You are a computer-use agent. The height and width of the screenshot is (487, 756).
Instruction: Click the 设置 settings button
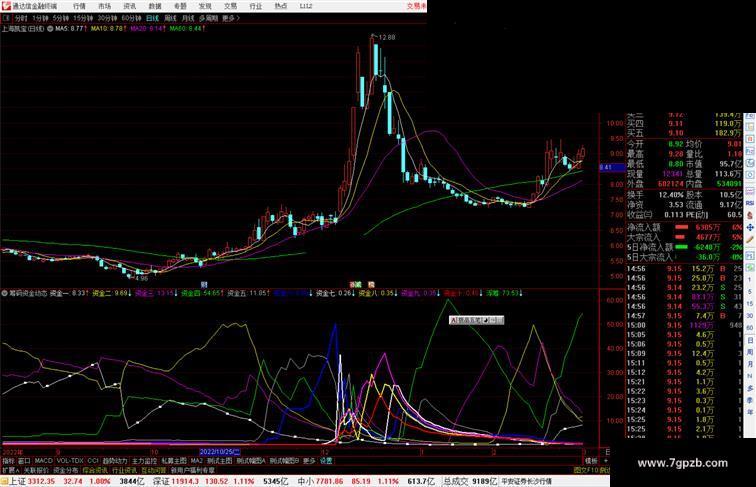326,461
